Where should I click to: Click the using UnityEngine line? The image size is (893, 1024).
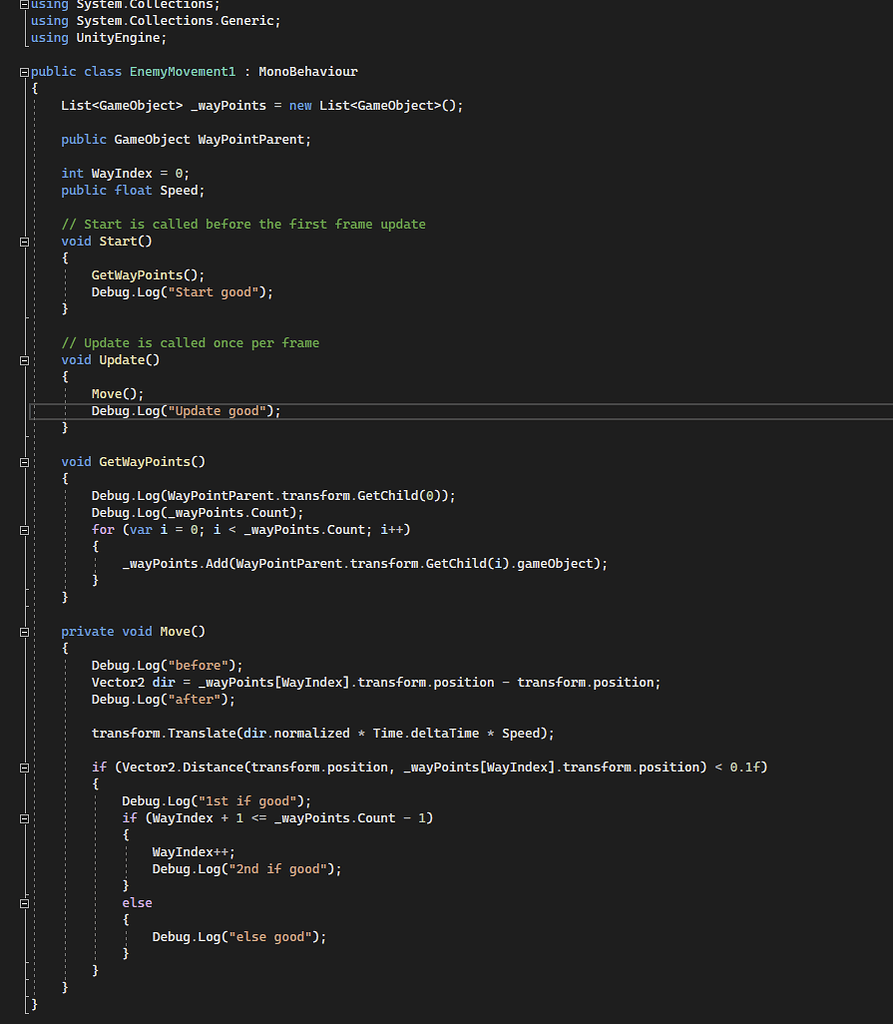[99, 38]
